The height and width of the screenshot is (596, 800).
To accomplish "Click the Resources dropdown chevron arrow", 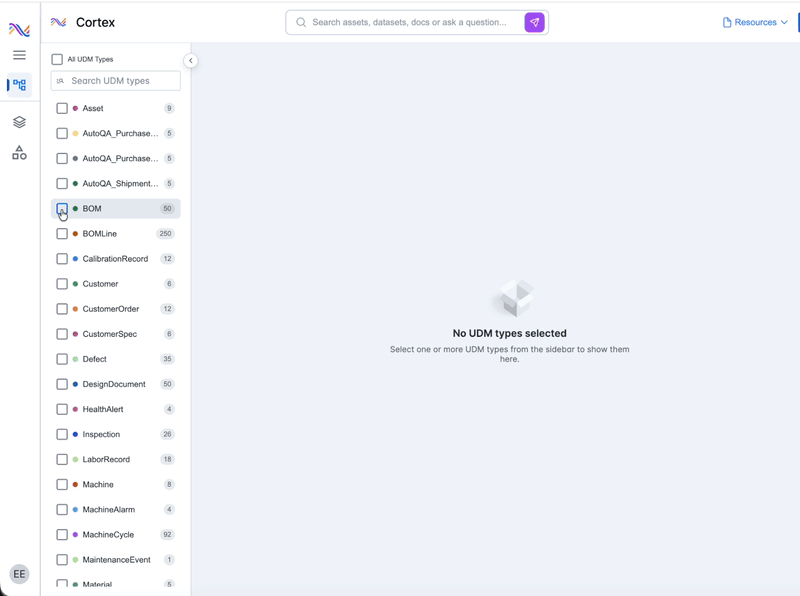I will (x=784, y=22).
